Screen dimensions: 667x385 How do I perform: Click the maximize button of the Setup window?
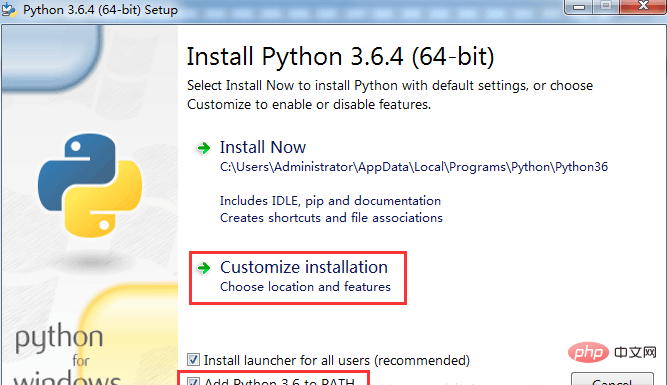pyautogui.click(x=606, y=6)
